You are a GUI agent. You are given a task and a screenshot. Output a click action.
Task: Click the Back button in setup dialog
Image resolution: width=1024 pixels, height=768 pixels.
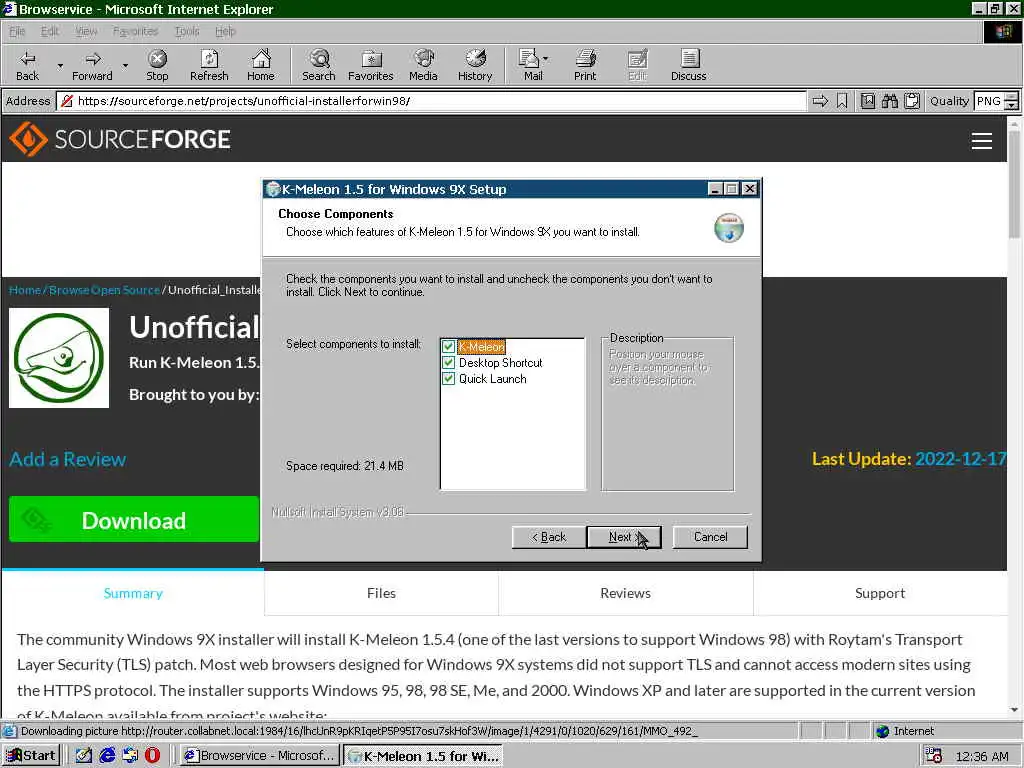click(549, 537)
